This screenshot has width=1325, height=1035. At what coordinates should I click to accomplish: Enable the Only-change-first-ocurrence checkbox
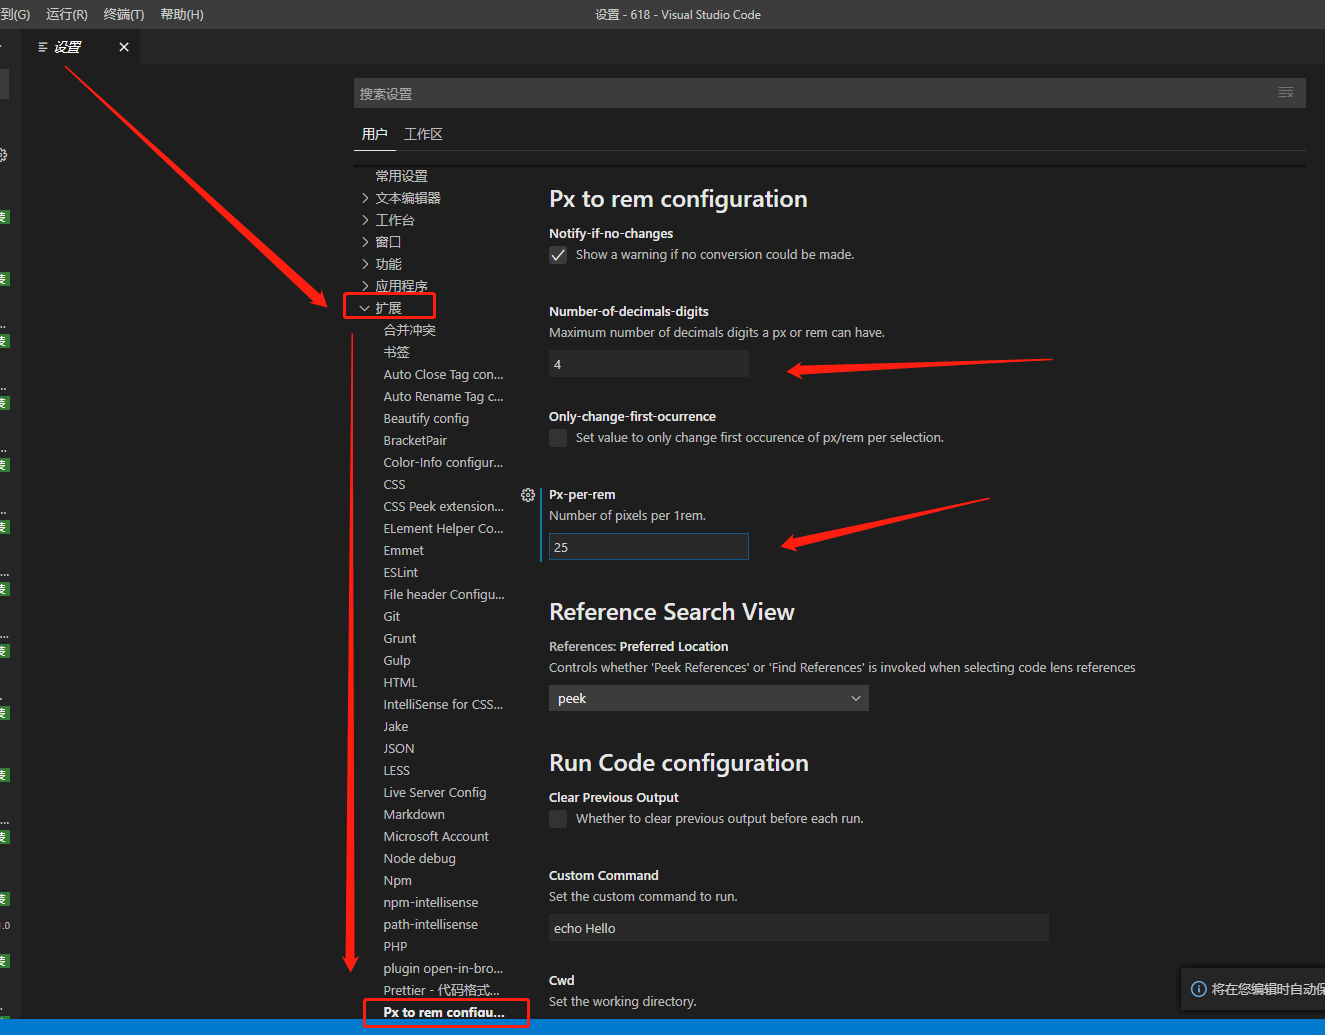pos(558,438)
